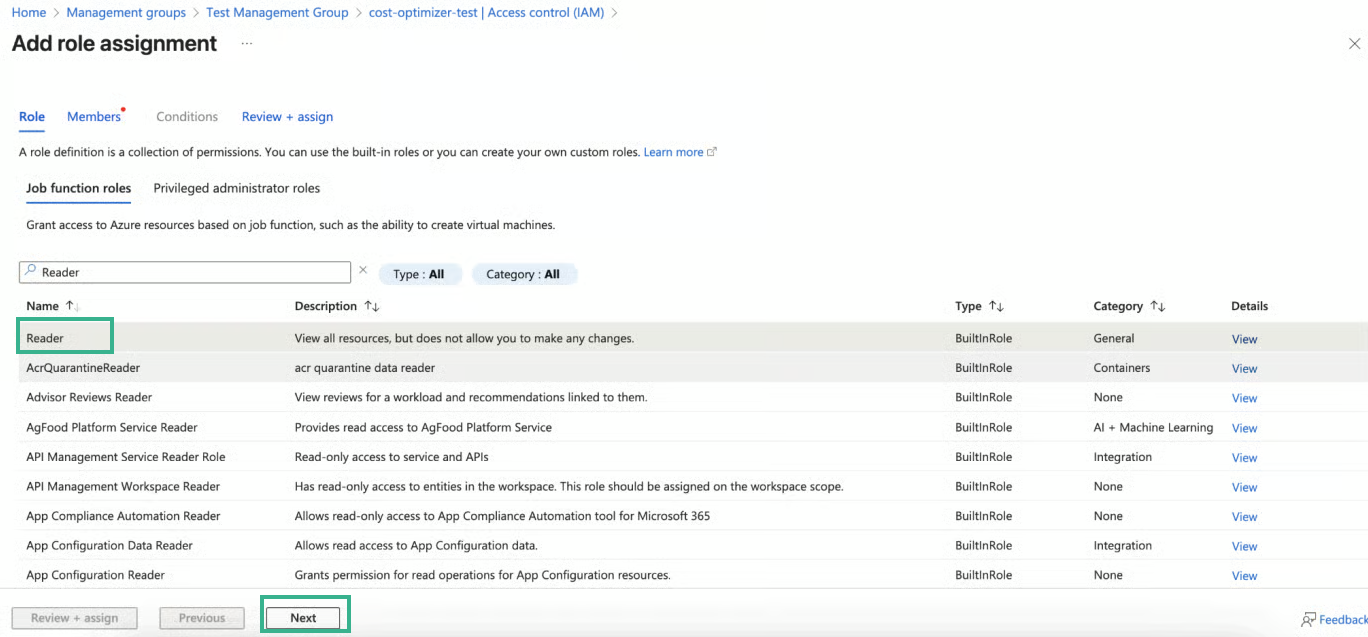Switch to Privileged administrator roles tab
The height and width of the screenshot is (637, 1368).
click(x=236, y=188)
